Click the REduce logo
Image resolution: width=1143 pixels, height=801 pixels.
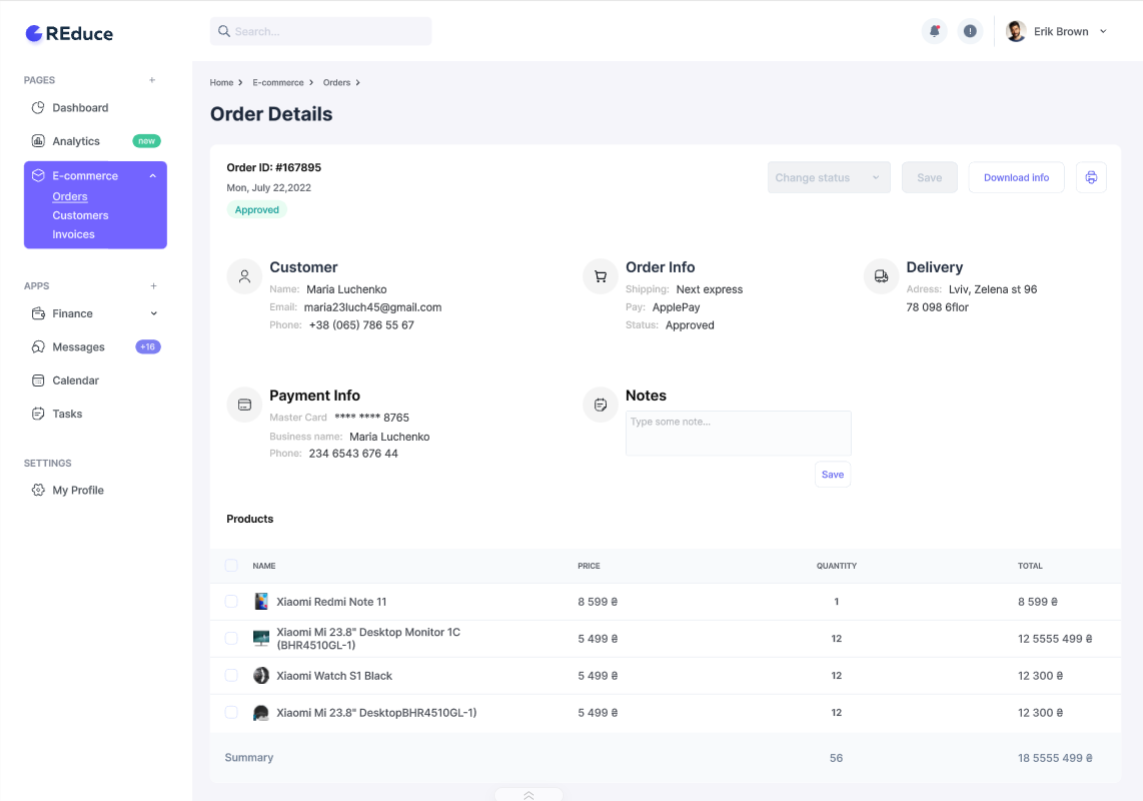69,34
